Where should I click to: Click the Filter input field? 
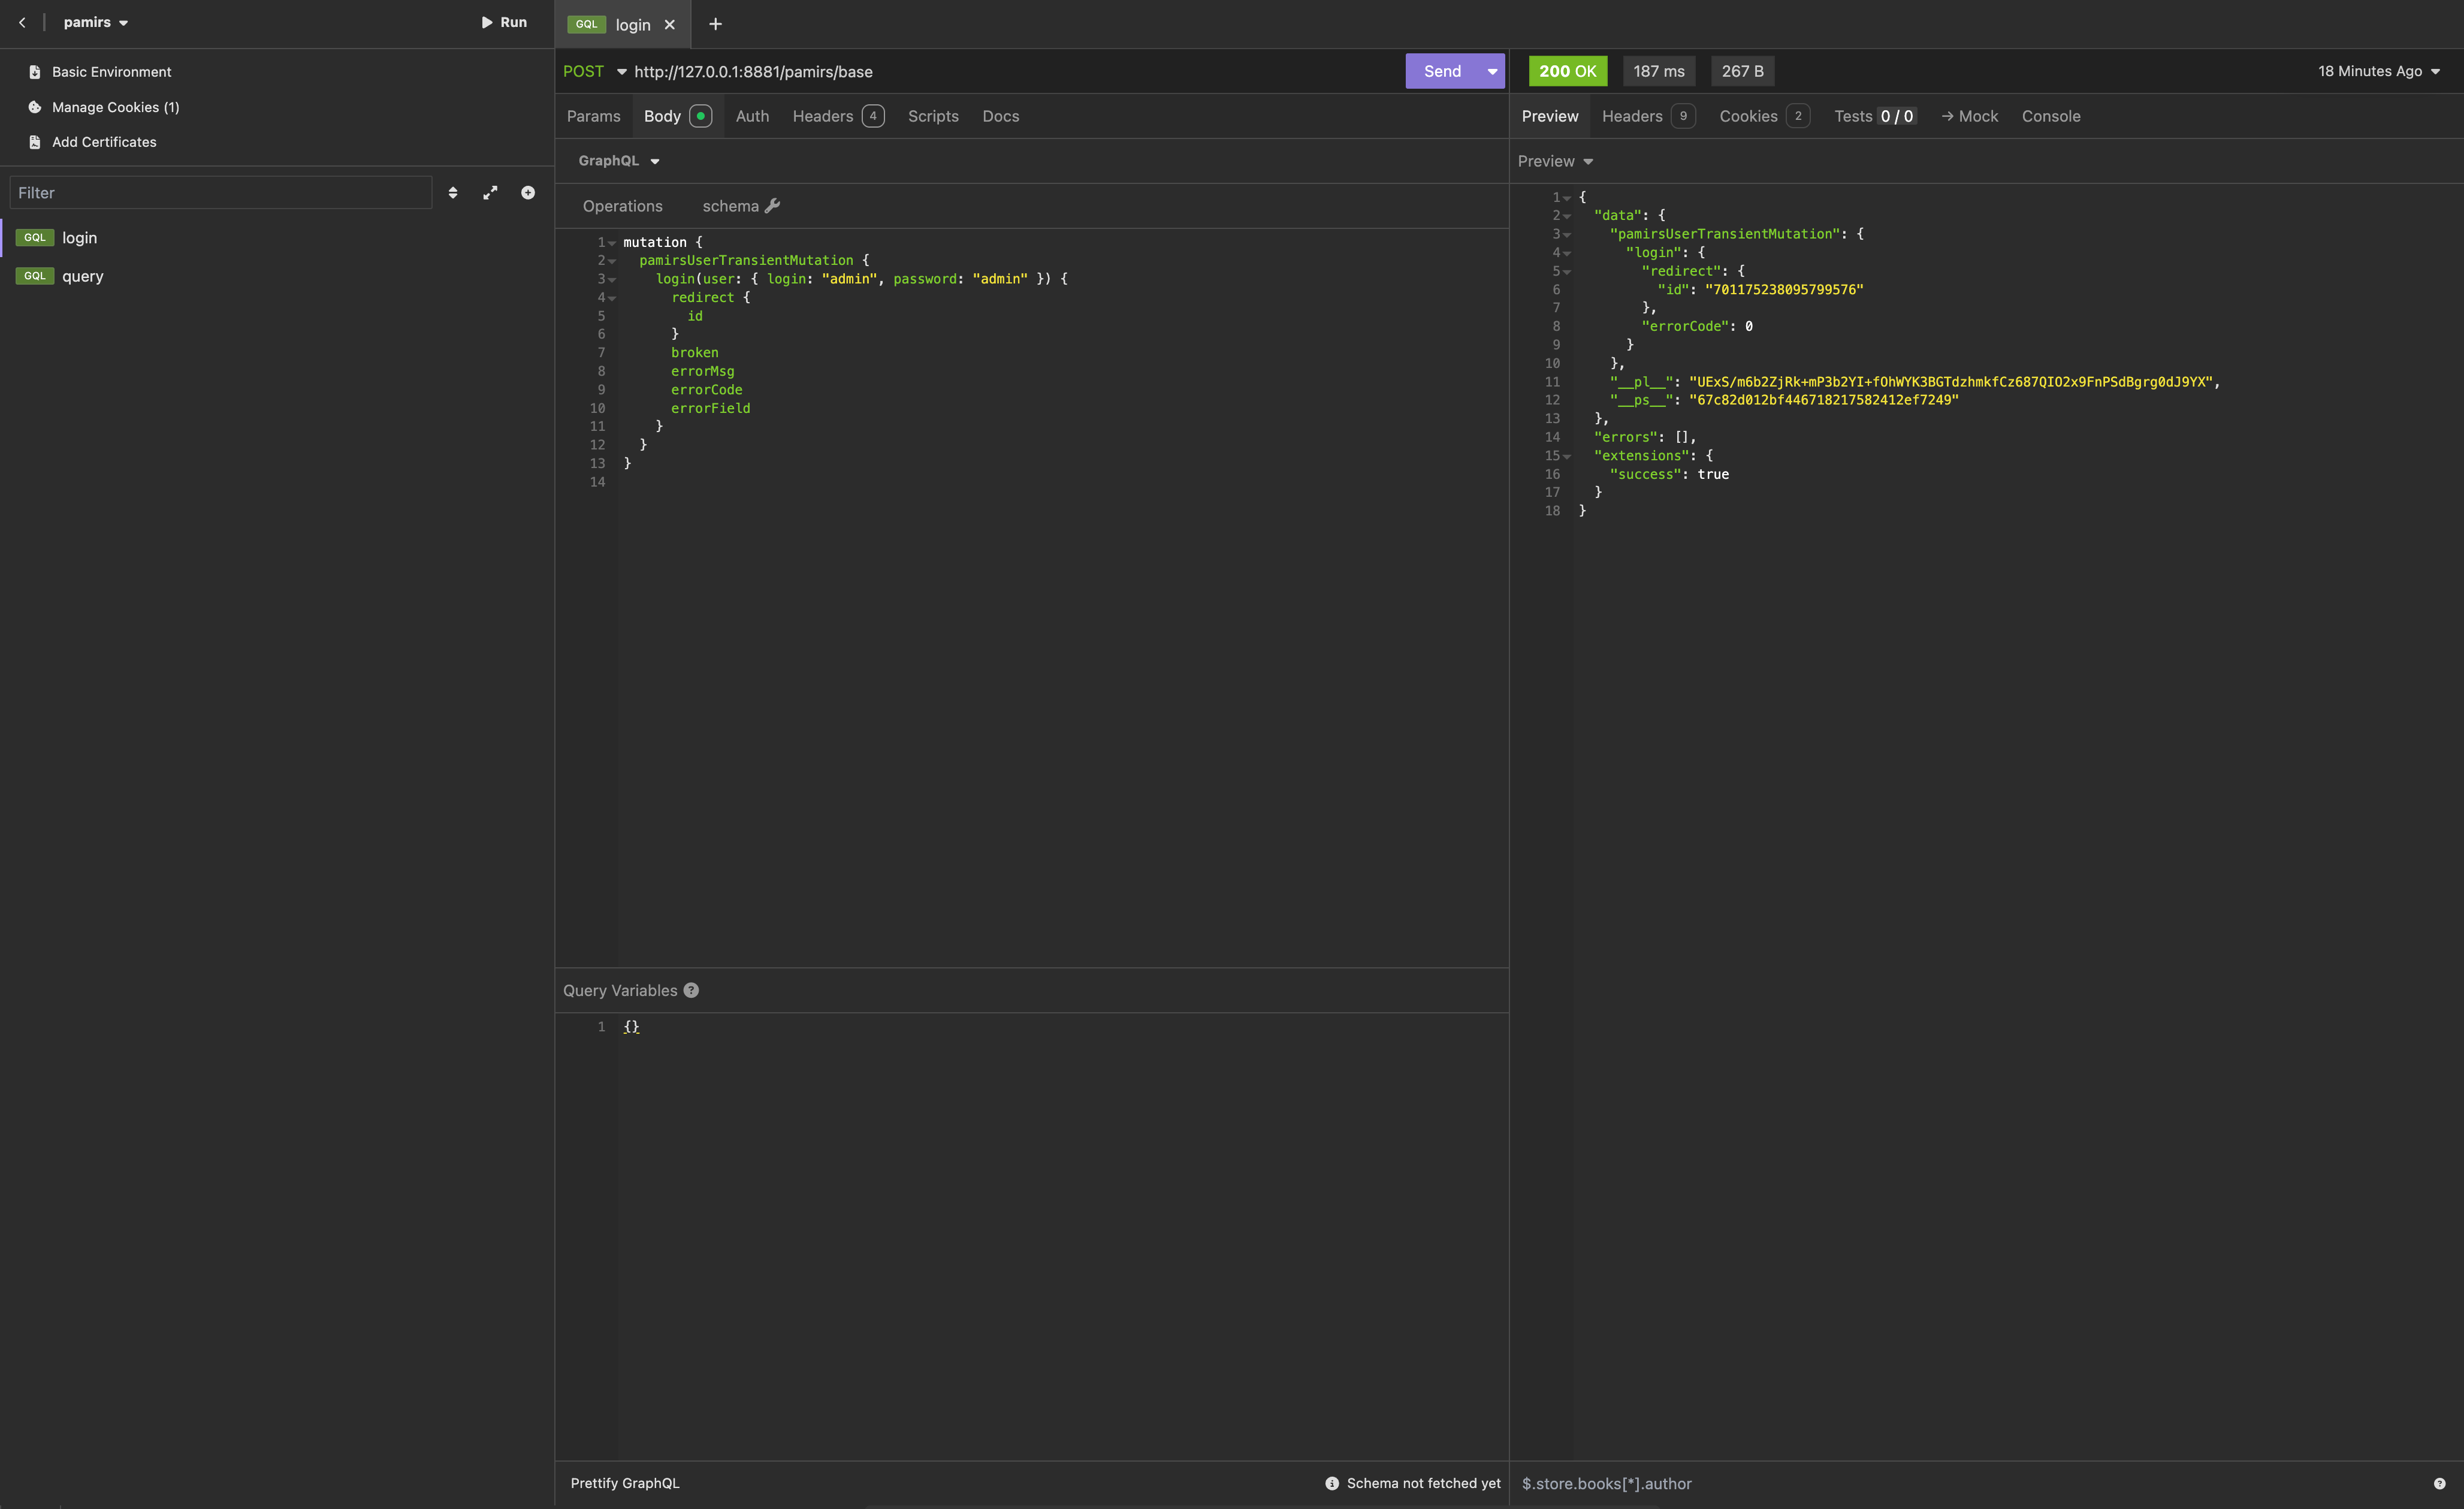pyautogui.click(x=220, y=193)
